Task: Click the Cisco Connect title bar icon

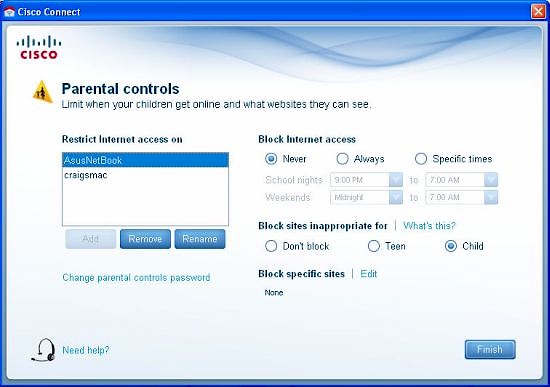Action: pyautogui.click(x=9, y=12)
